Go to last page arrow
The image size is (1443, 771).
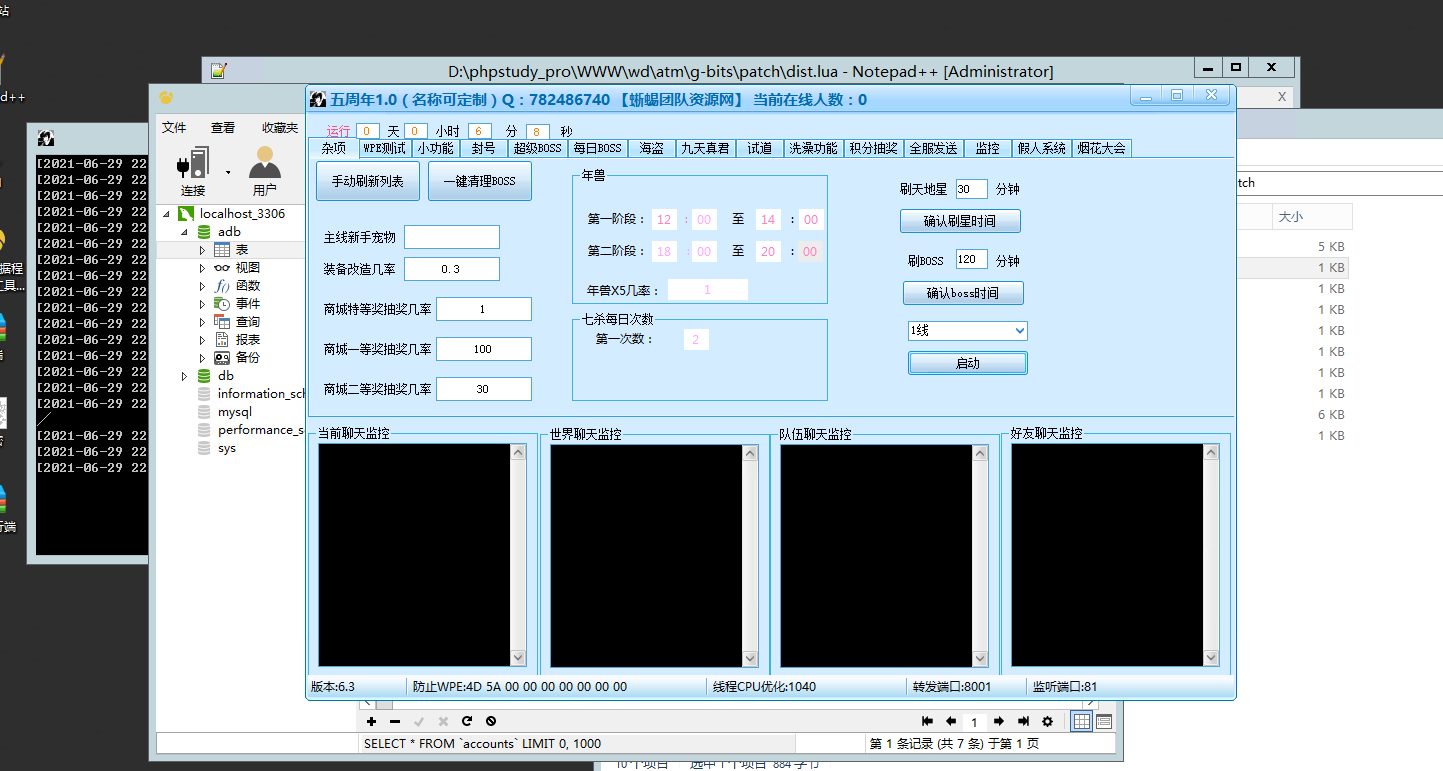[1023, 721]
